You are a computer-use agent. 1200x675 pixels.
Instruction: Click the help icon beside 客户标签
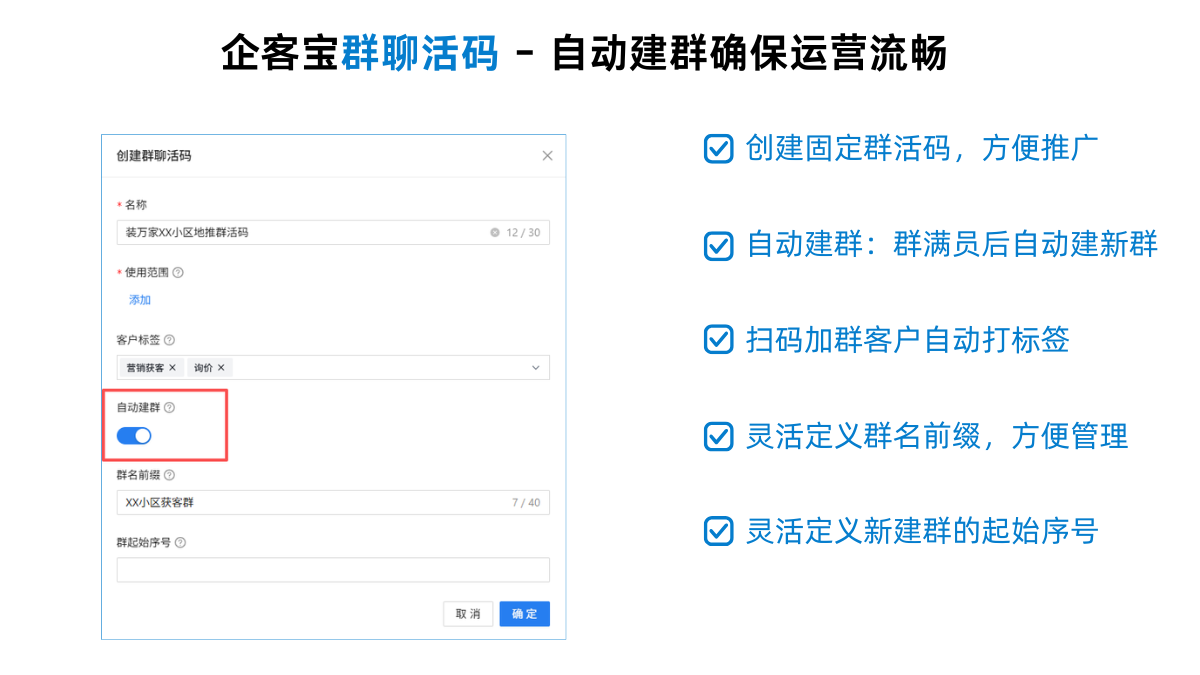click(x=169, y=340)
